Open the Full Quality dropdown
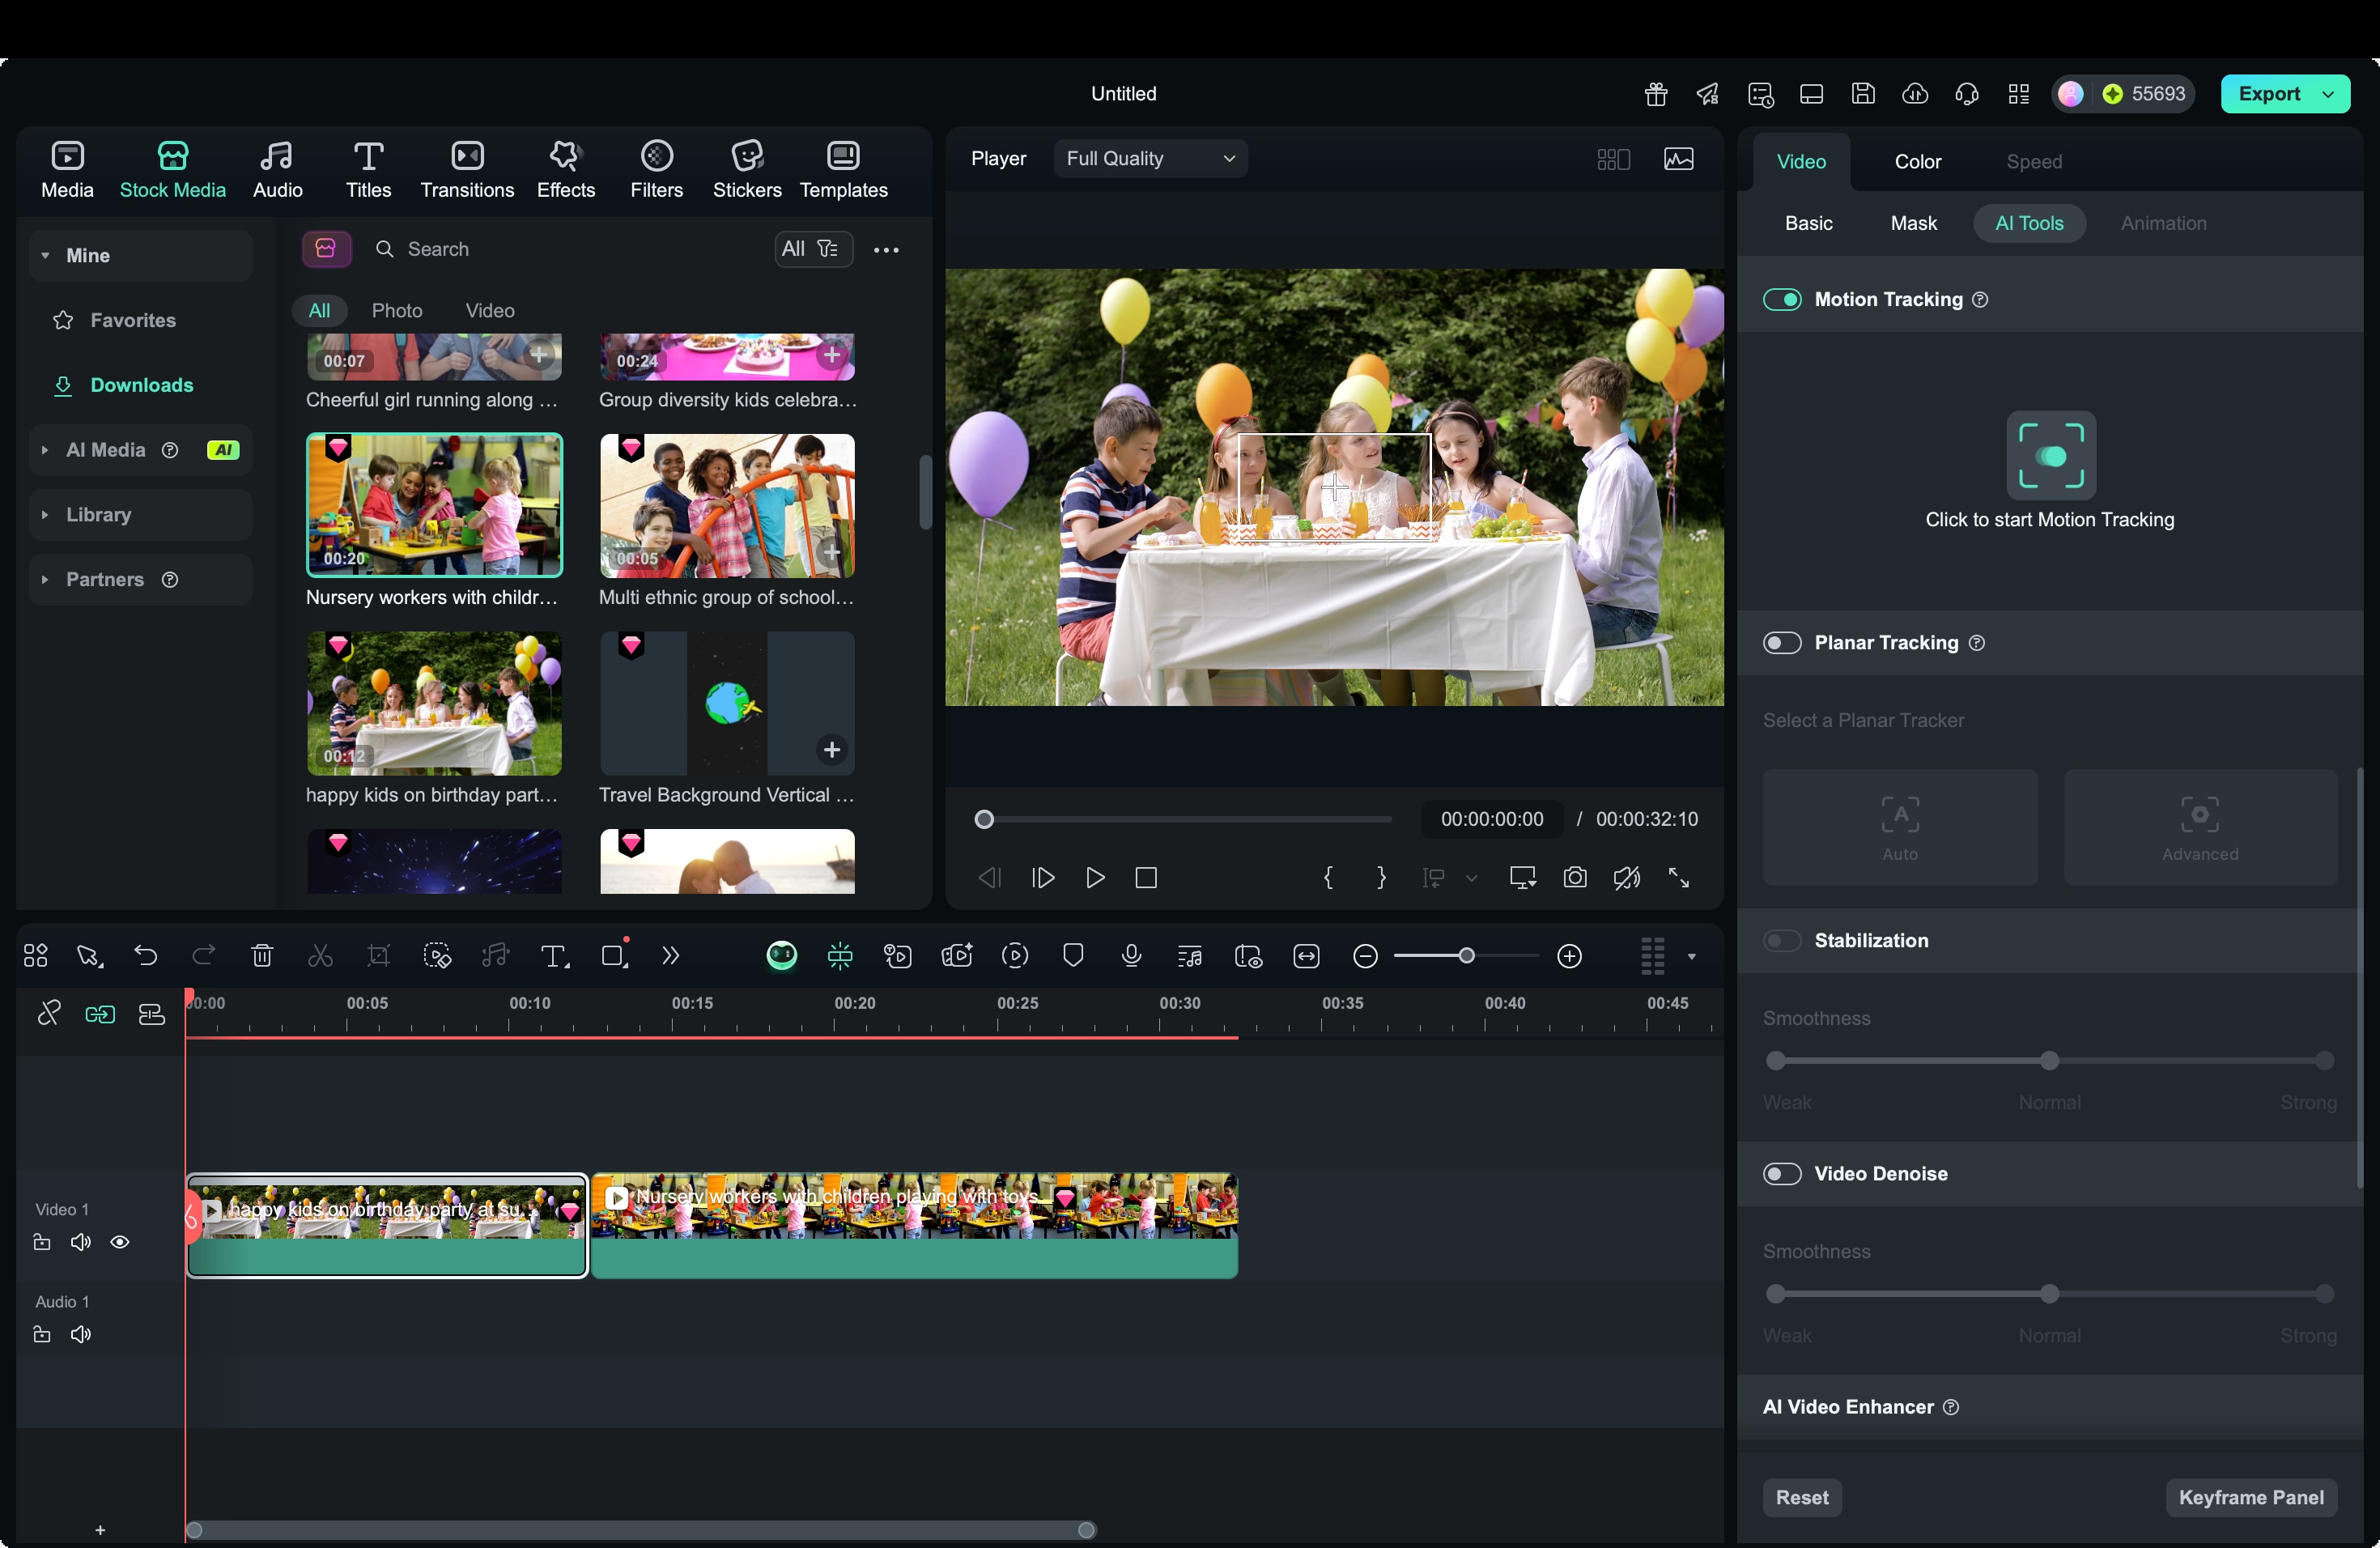Screen dimensions: 2380x1548 pyautogui.click(x=1150, y=159)
